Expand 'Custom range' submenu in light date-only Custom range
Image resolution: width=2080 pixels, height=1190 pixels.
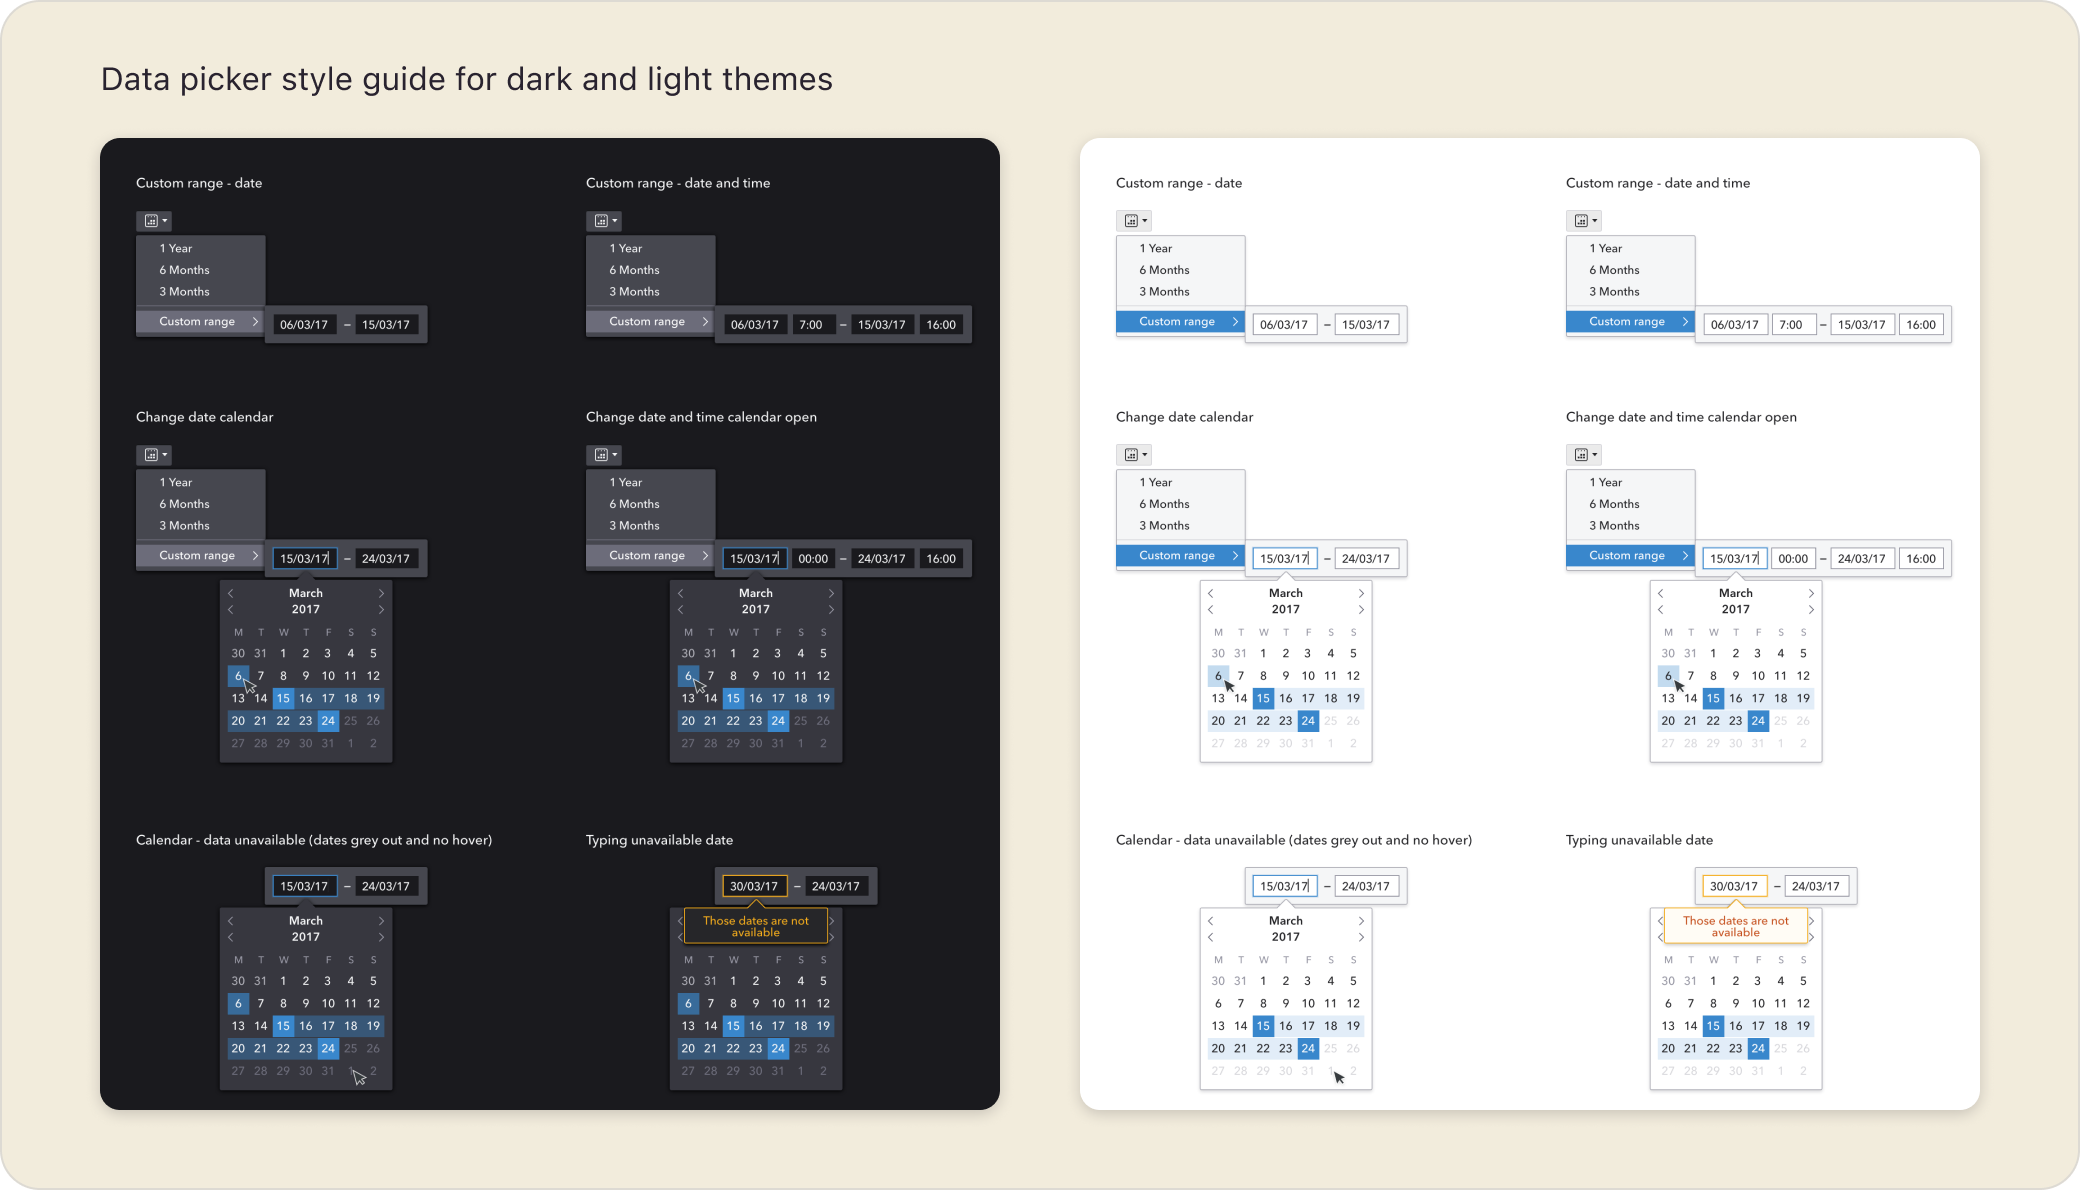coord(1181,322)
